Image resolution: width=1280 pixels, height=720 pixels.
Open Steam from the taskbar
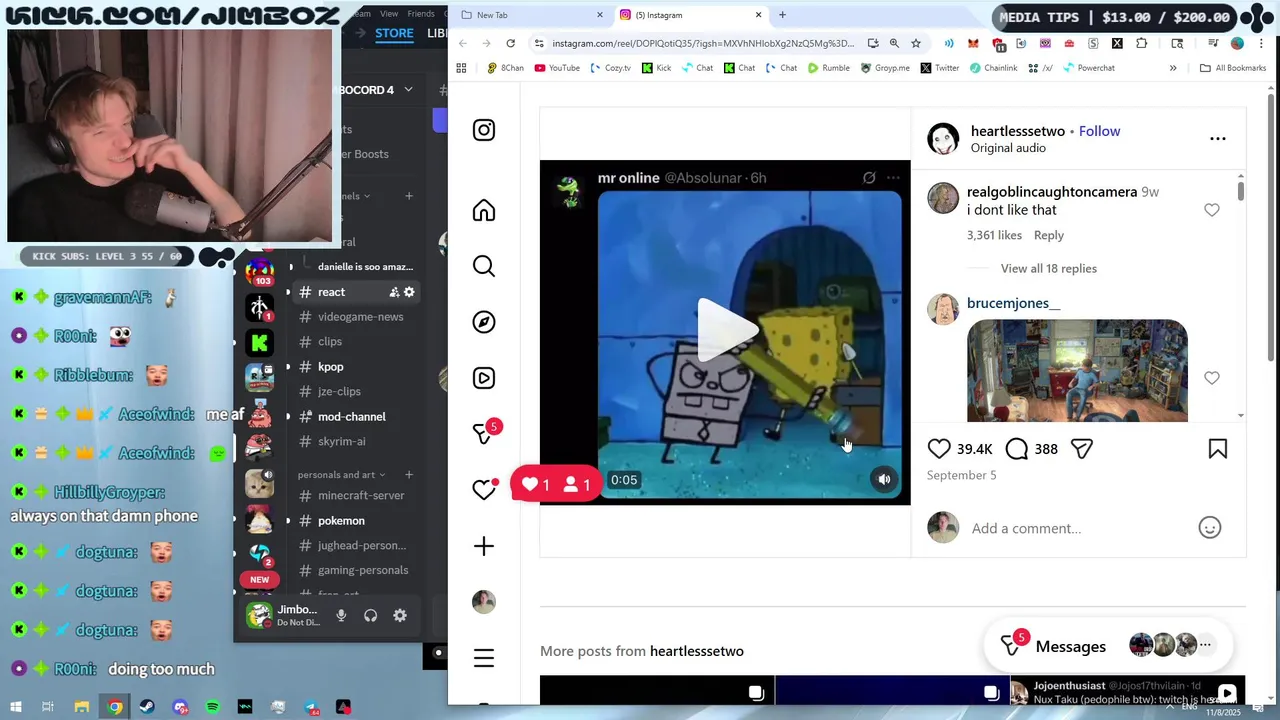(x=148, y=707)
